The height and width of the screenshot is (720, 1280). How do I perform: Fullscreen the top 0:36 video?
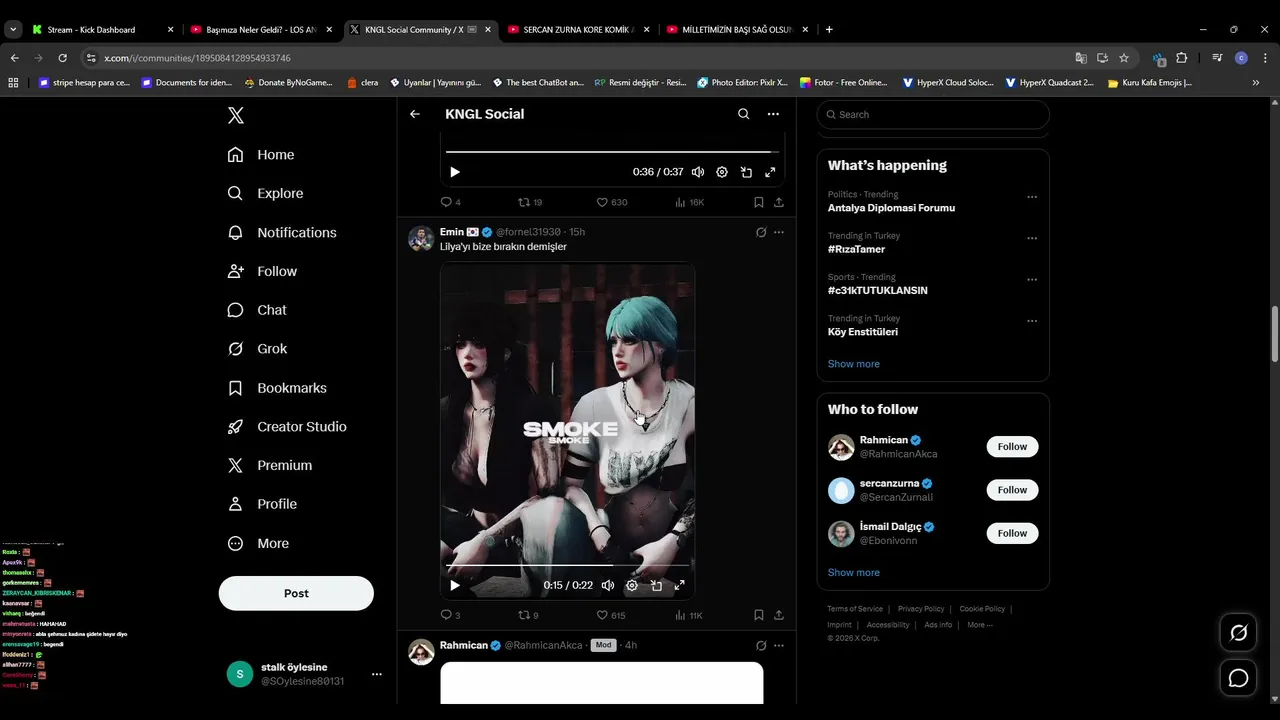770,172
